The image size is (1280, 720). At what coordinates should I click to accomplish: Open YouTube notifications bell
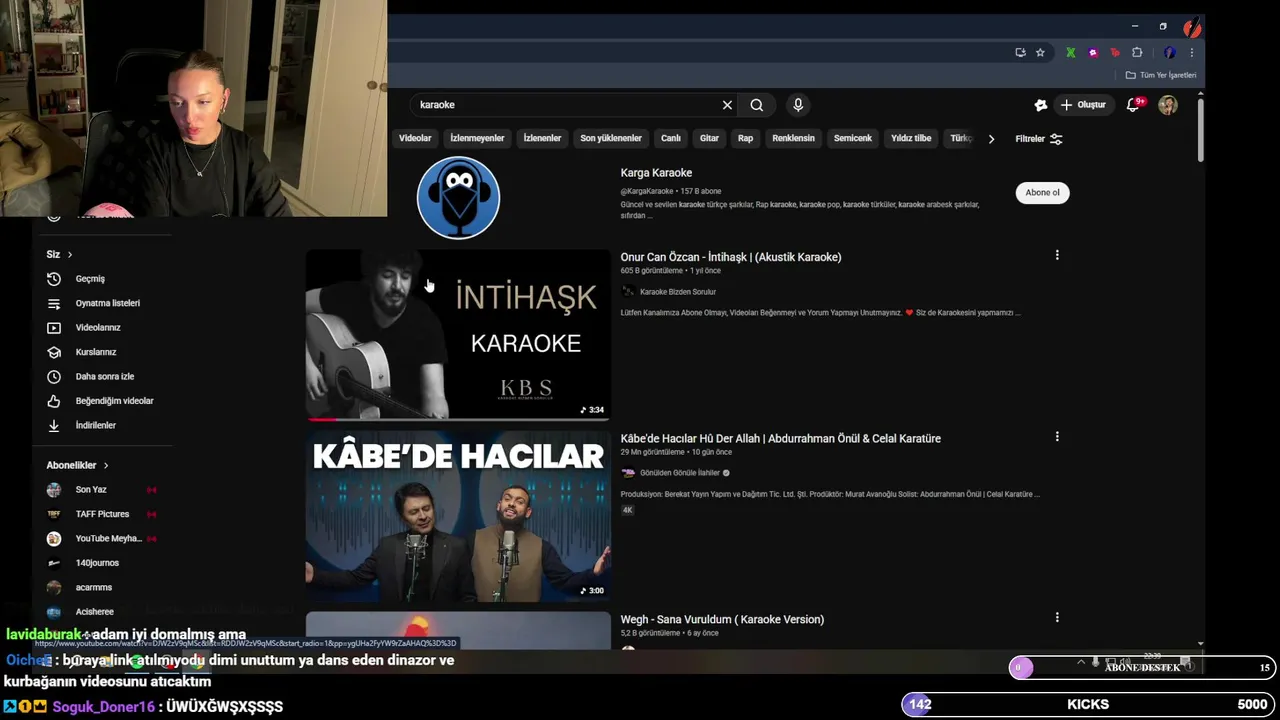point(1133,105)
